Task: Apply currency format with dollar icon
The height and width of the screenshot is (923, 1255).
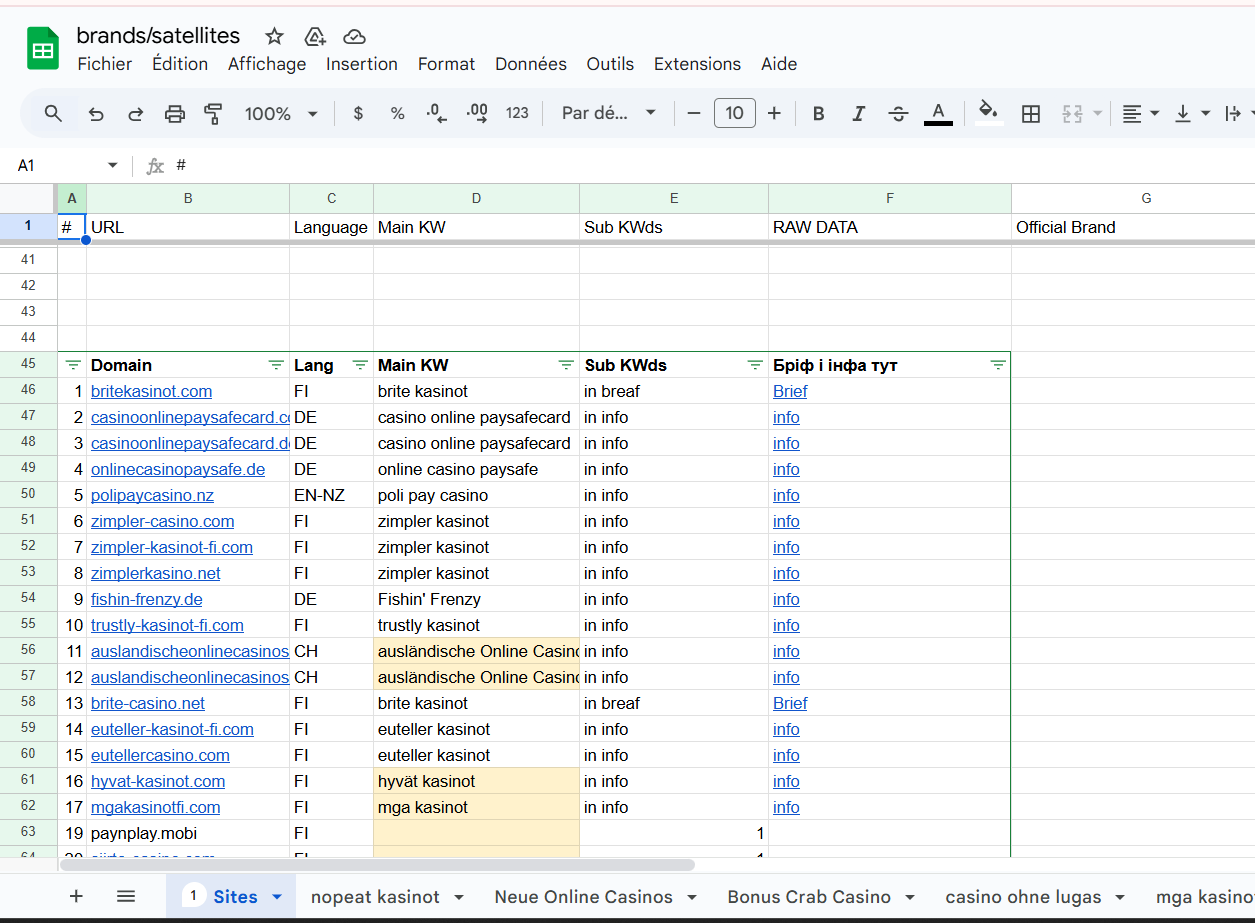Action: pos(358,114)
